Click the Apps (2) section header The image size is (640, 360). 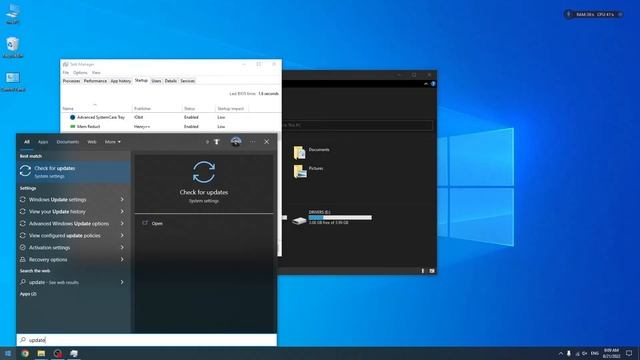[x=28, y=294]
